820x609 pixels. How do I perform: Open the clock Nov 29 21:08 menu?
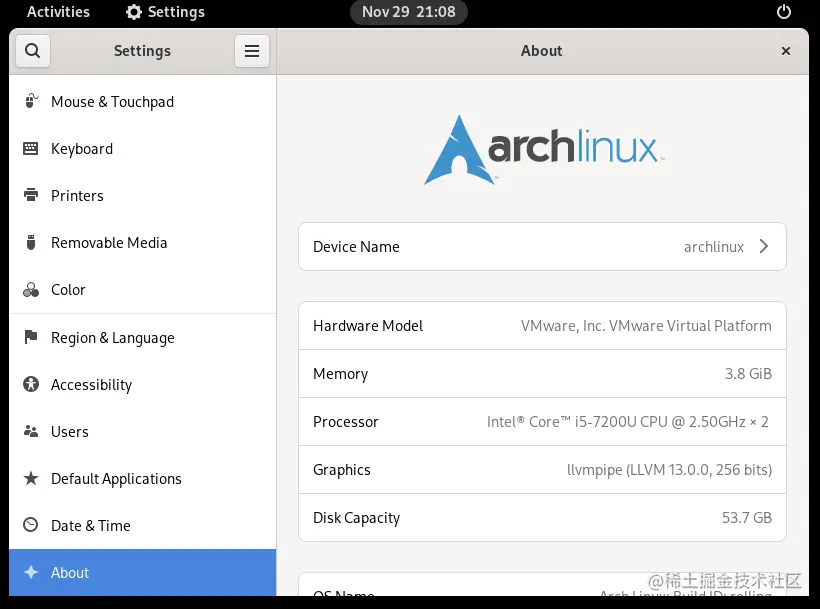pos(408,12)
